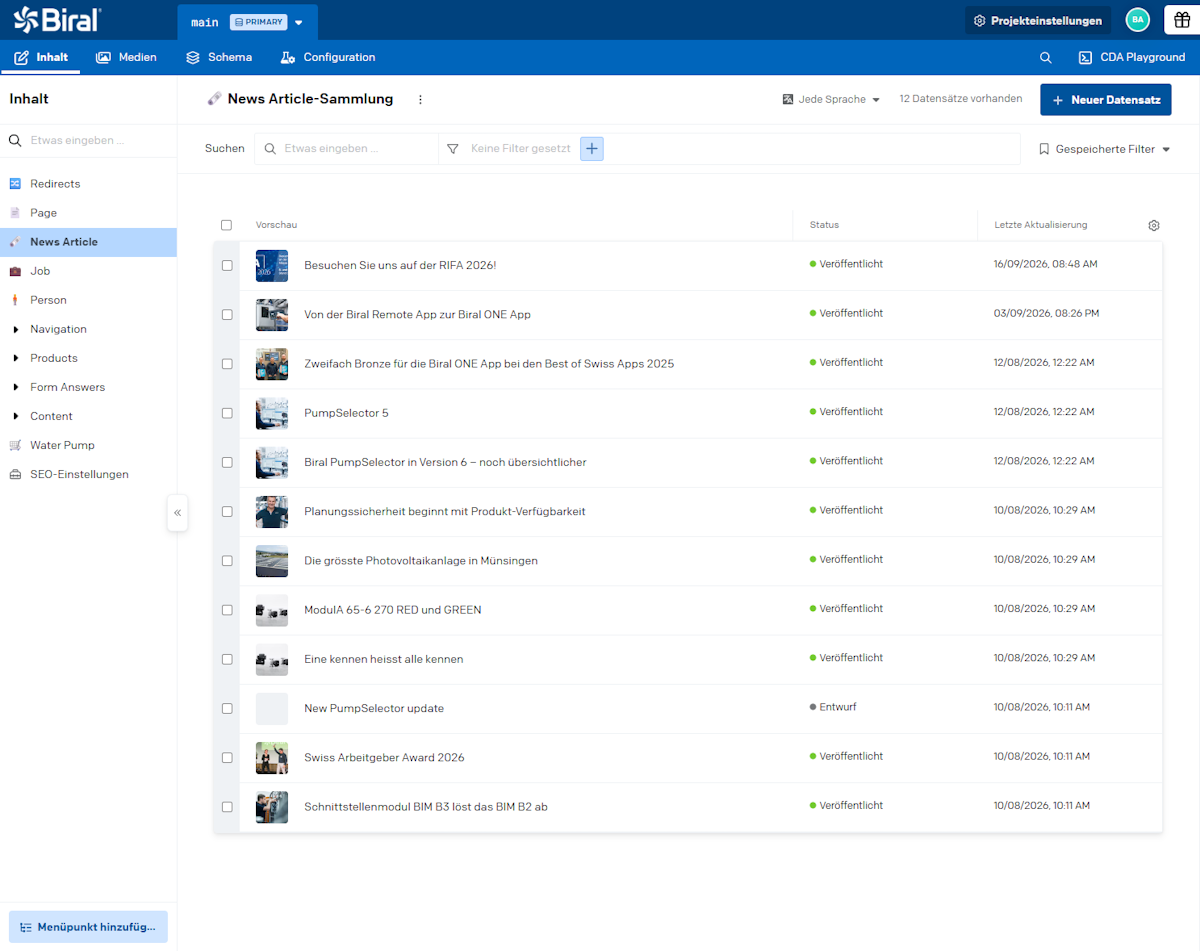
Task: Tick checkbox for 'PumpSelector 5' row
Action: click(x=227, y=413)
